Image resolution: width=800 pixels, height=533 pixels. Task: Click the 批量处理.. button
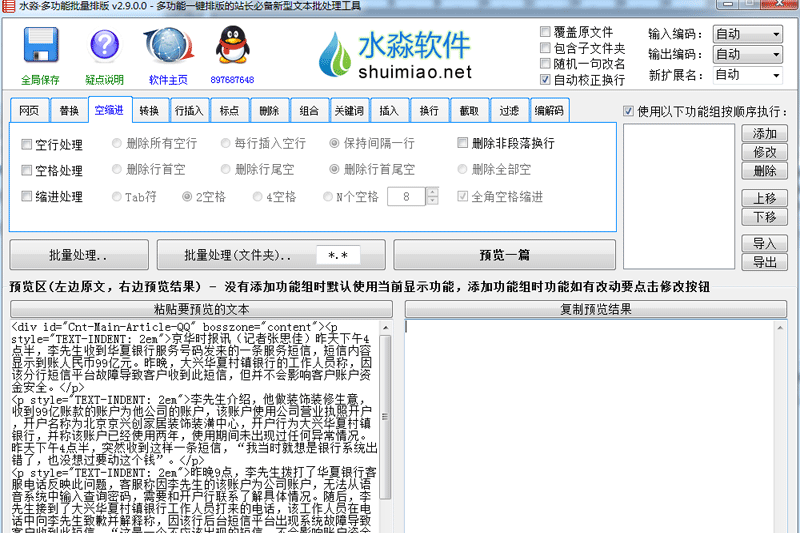[79, 255]
